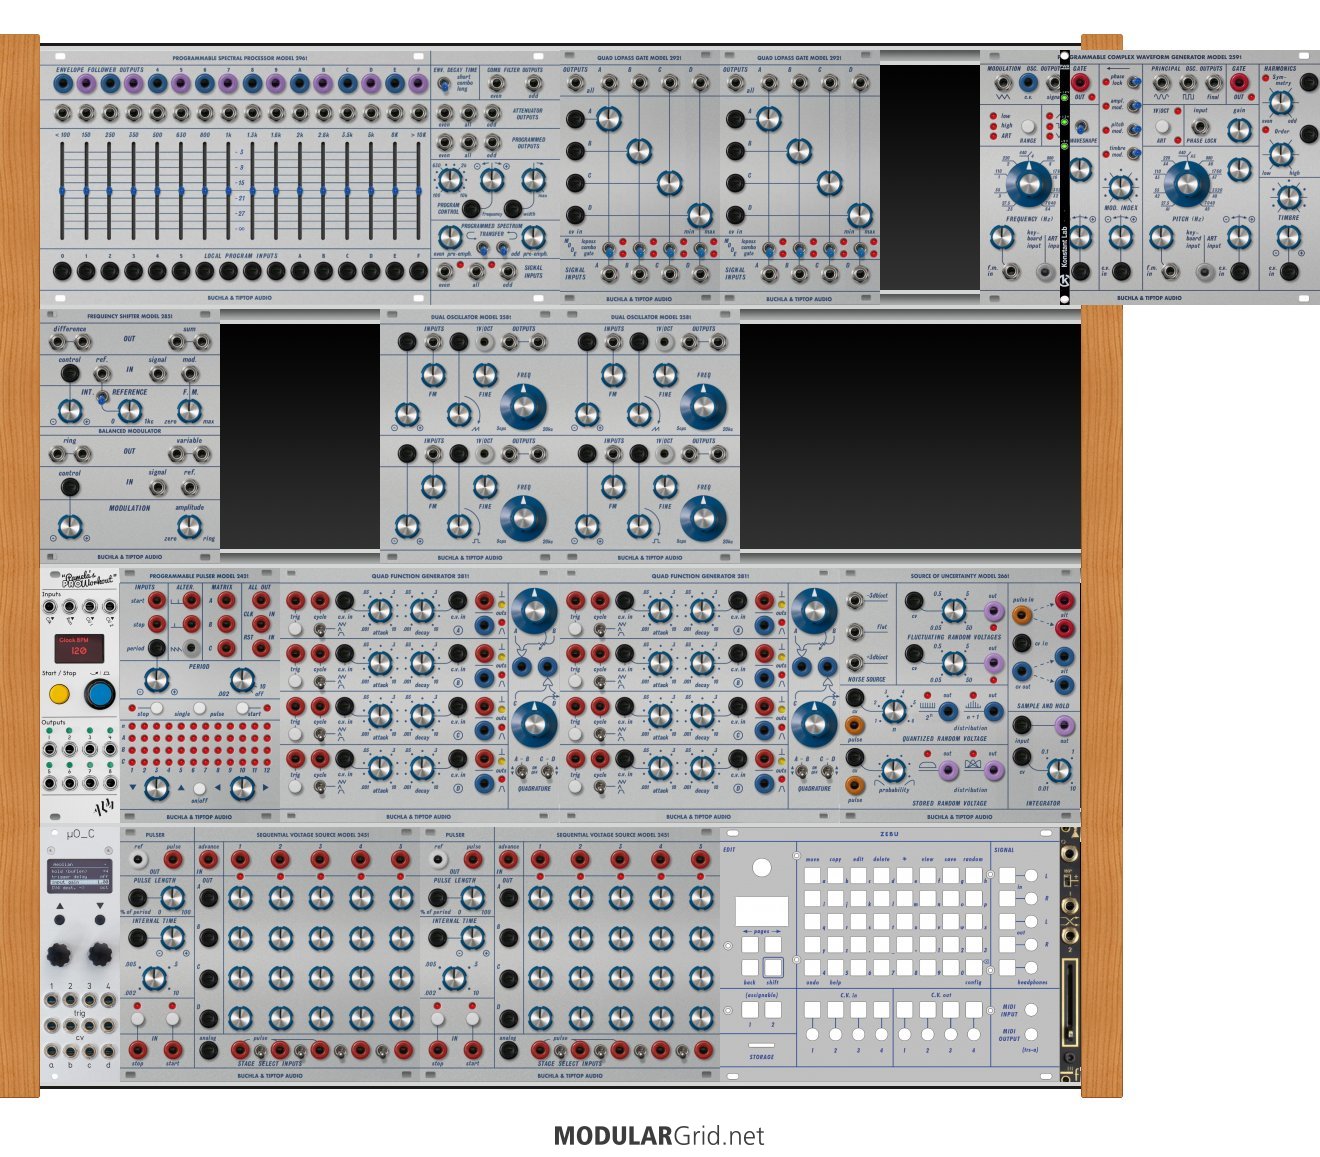Click the MIDI OUTPUT jack on ZEBU
The width and height of the screenshot is (1320, 1157).
pos(1031,1034)
